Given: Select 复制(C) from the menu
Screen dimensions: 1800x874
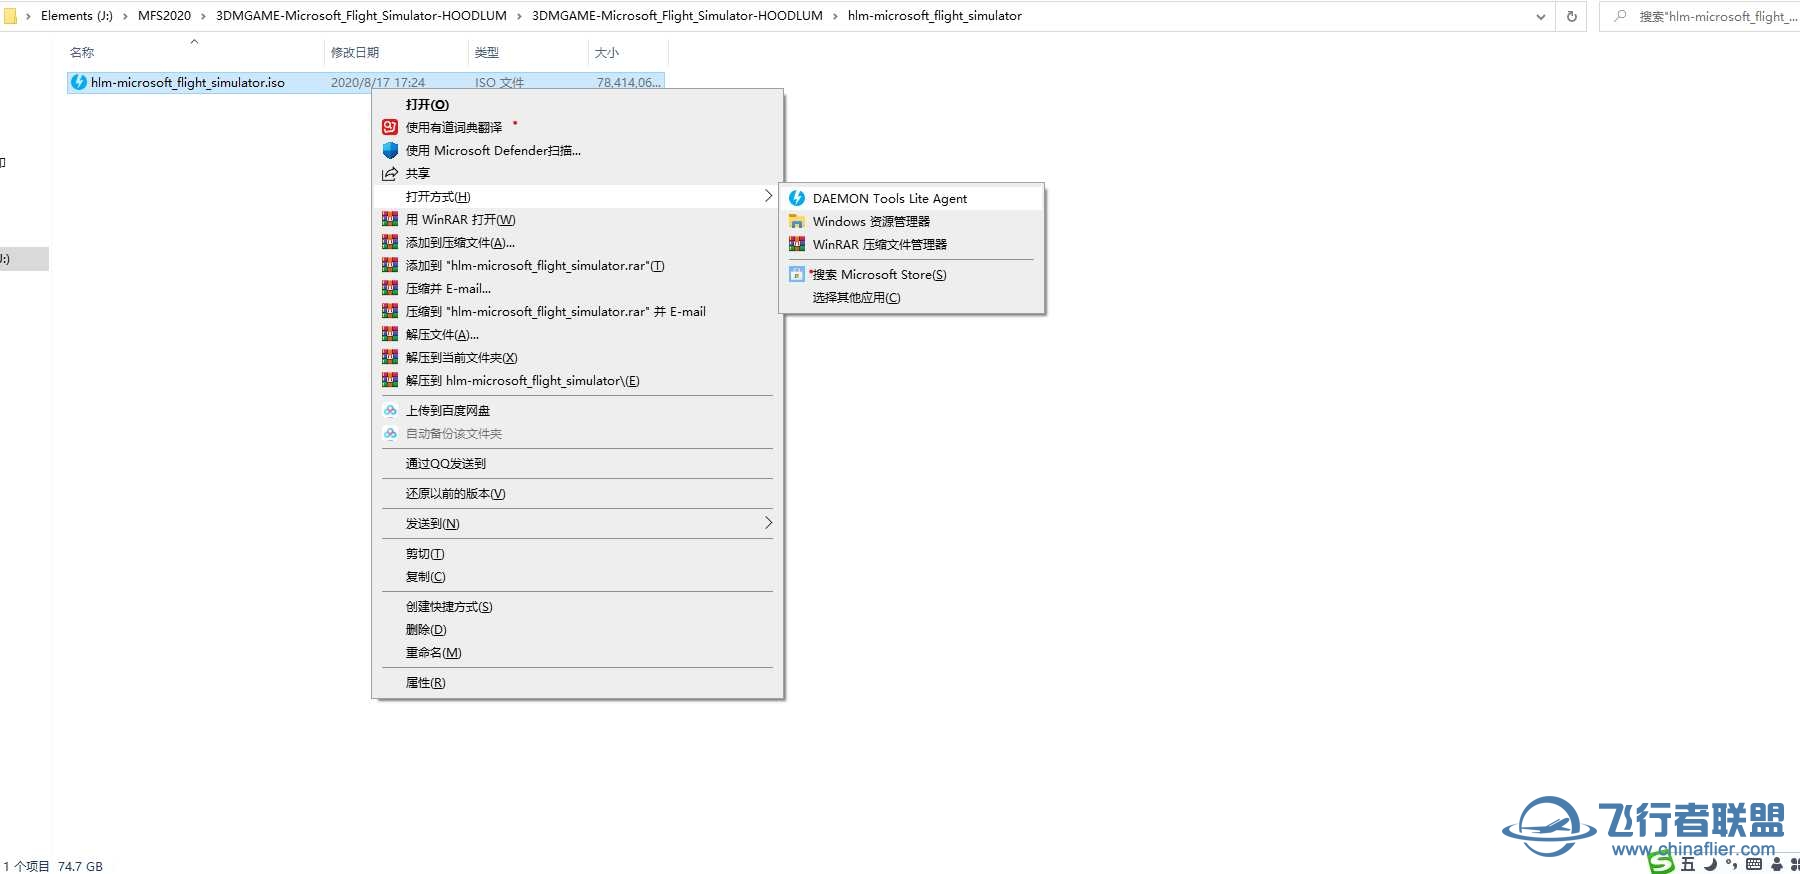Looking at the screenshot, I should (577, 576).
